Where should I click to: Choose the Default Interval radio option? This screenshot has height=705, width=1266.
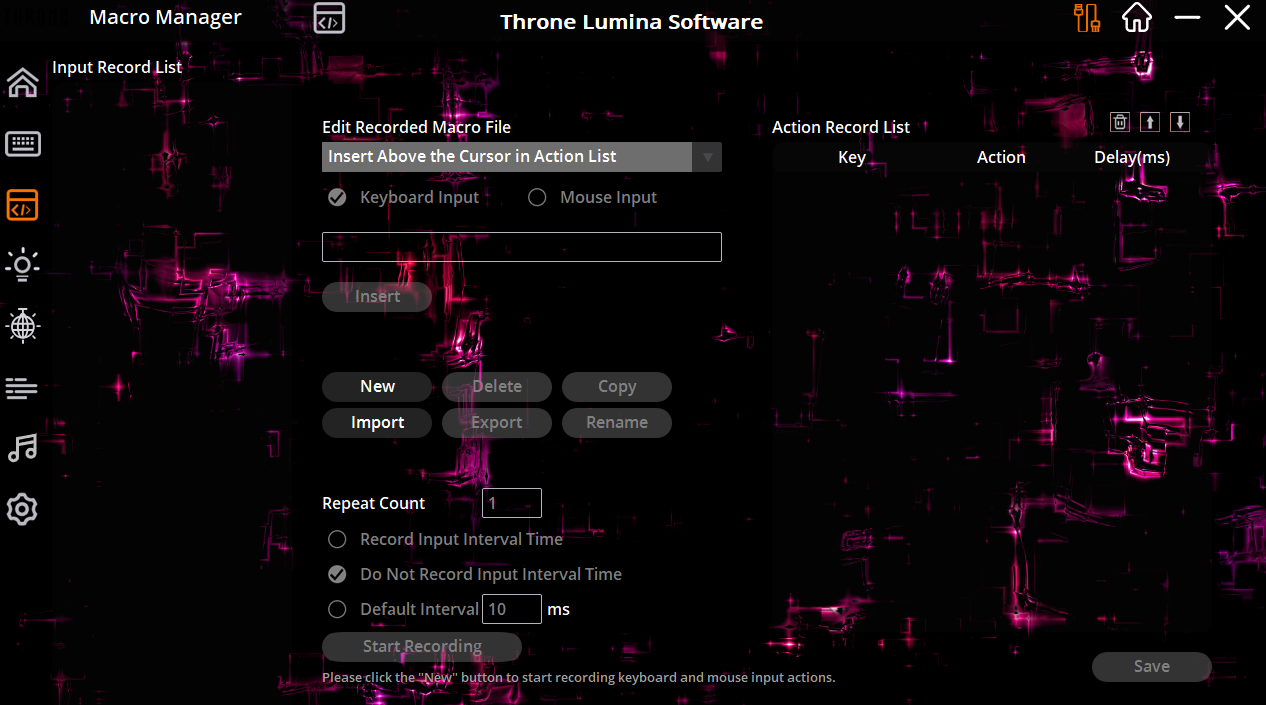click(403, 609)
